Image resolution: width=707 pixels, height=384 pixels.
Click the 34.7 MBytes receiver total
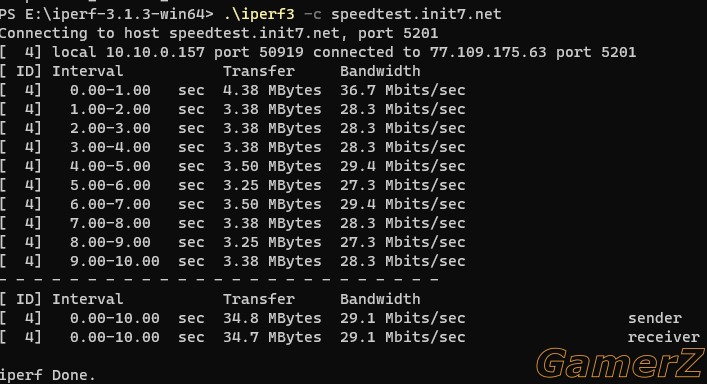click(x=272, y=337)
